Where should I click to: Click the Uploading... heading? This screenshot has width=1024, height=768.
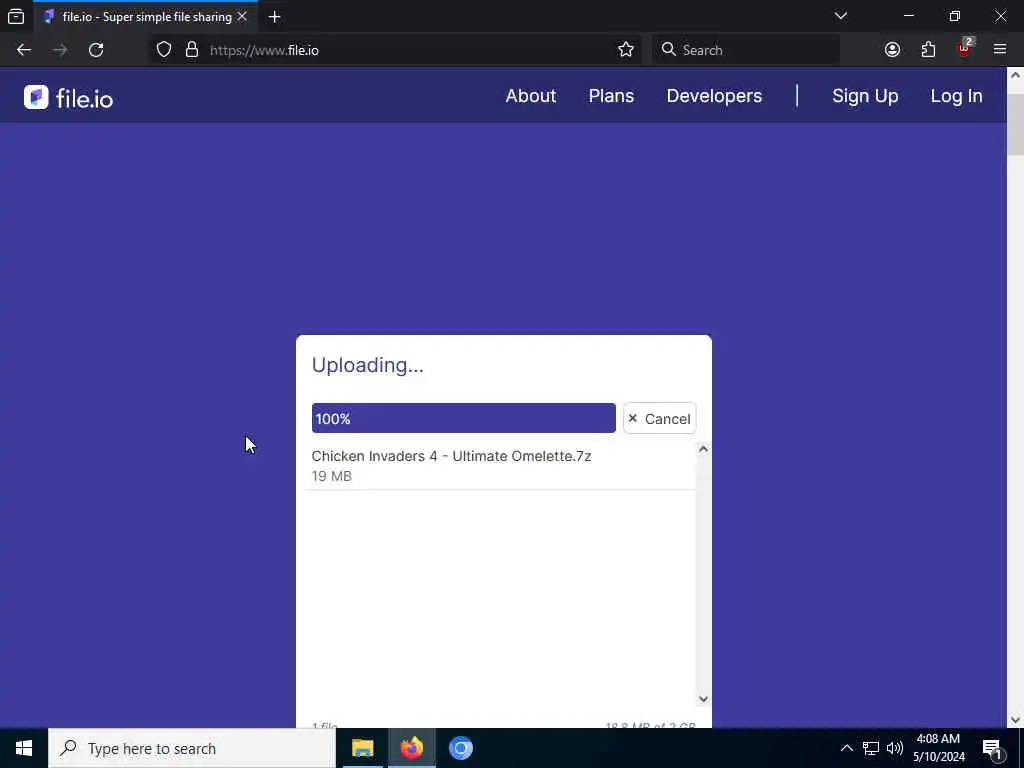click(368, 365)
